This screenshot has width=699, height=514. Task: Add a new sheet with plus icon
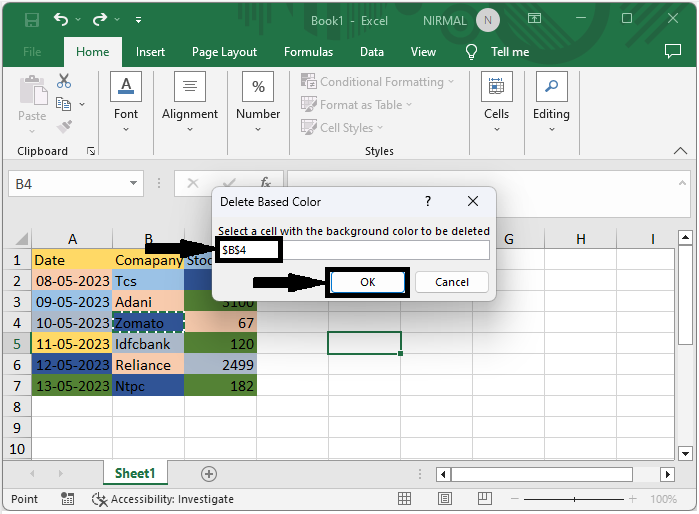click(209, 473)
